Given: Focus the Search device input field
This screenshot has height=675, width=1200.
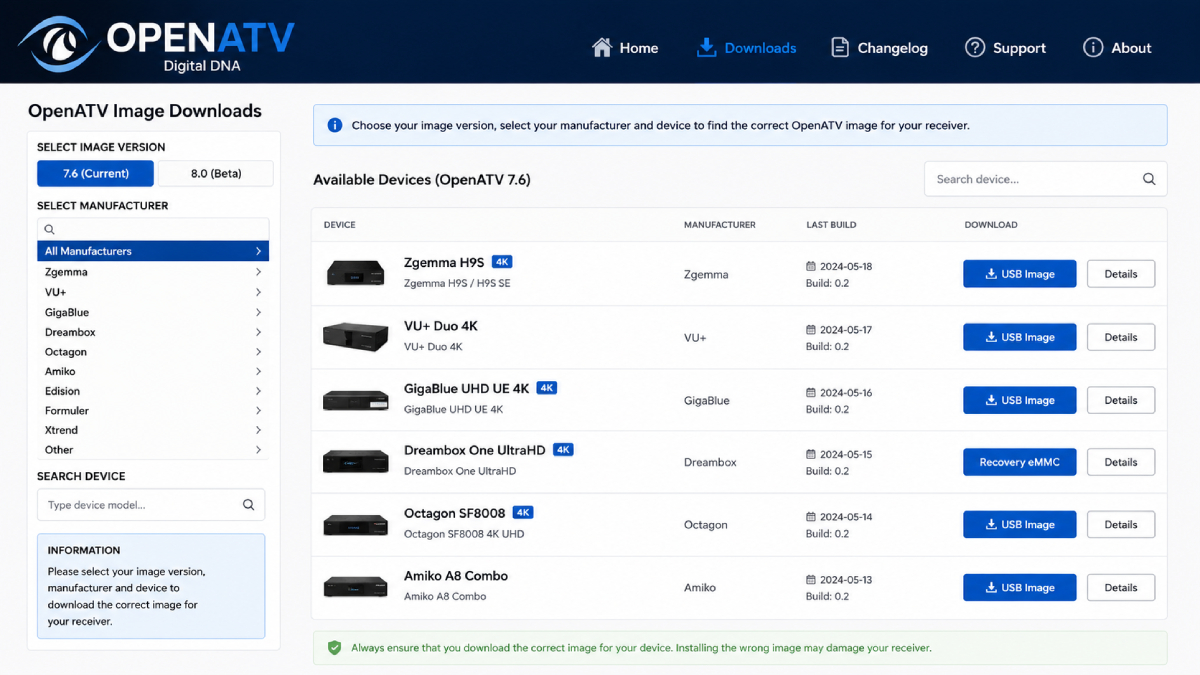Looking at the screenshot, I should [1045, 179].
